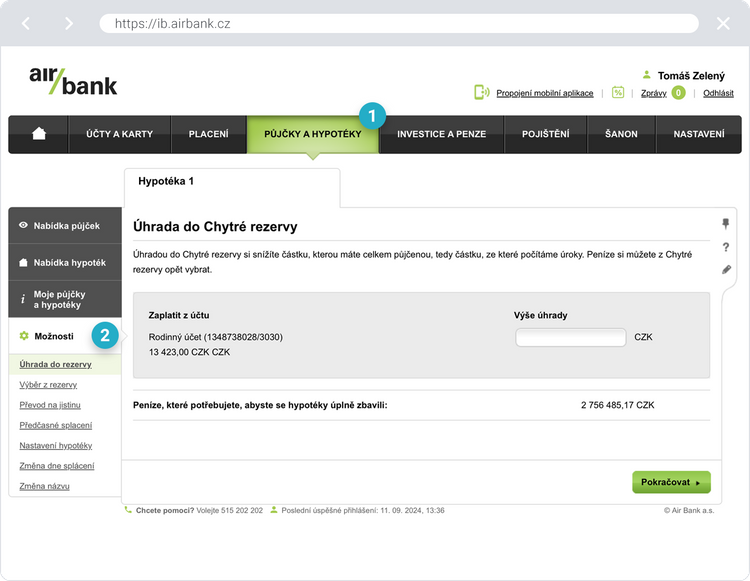Click the mobile app pairing icon
This screenshot has height=581, width=750.
(481, 93)
